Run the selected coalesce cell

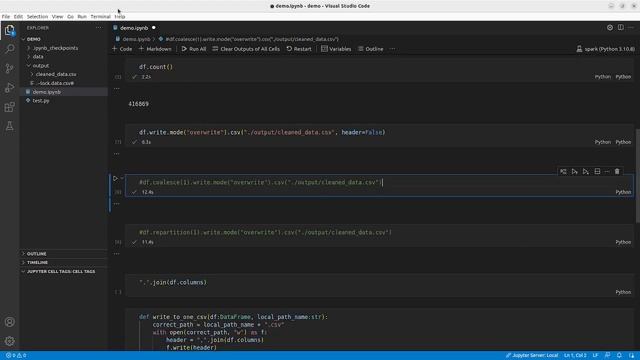115,178
